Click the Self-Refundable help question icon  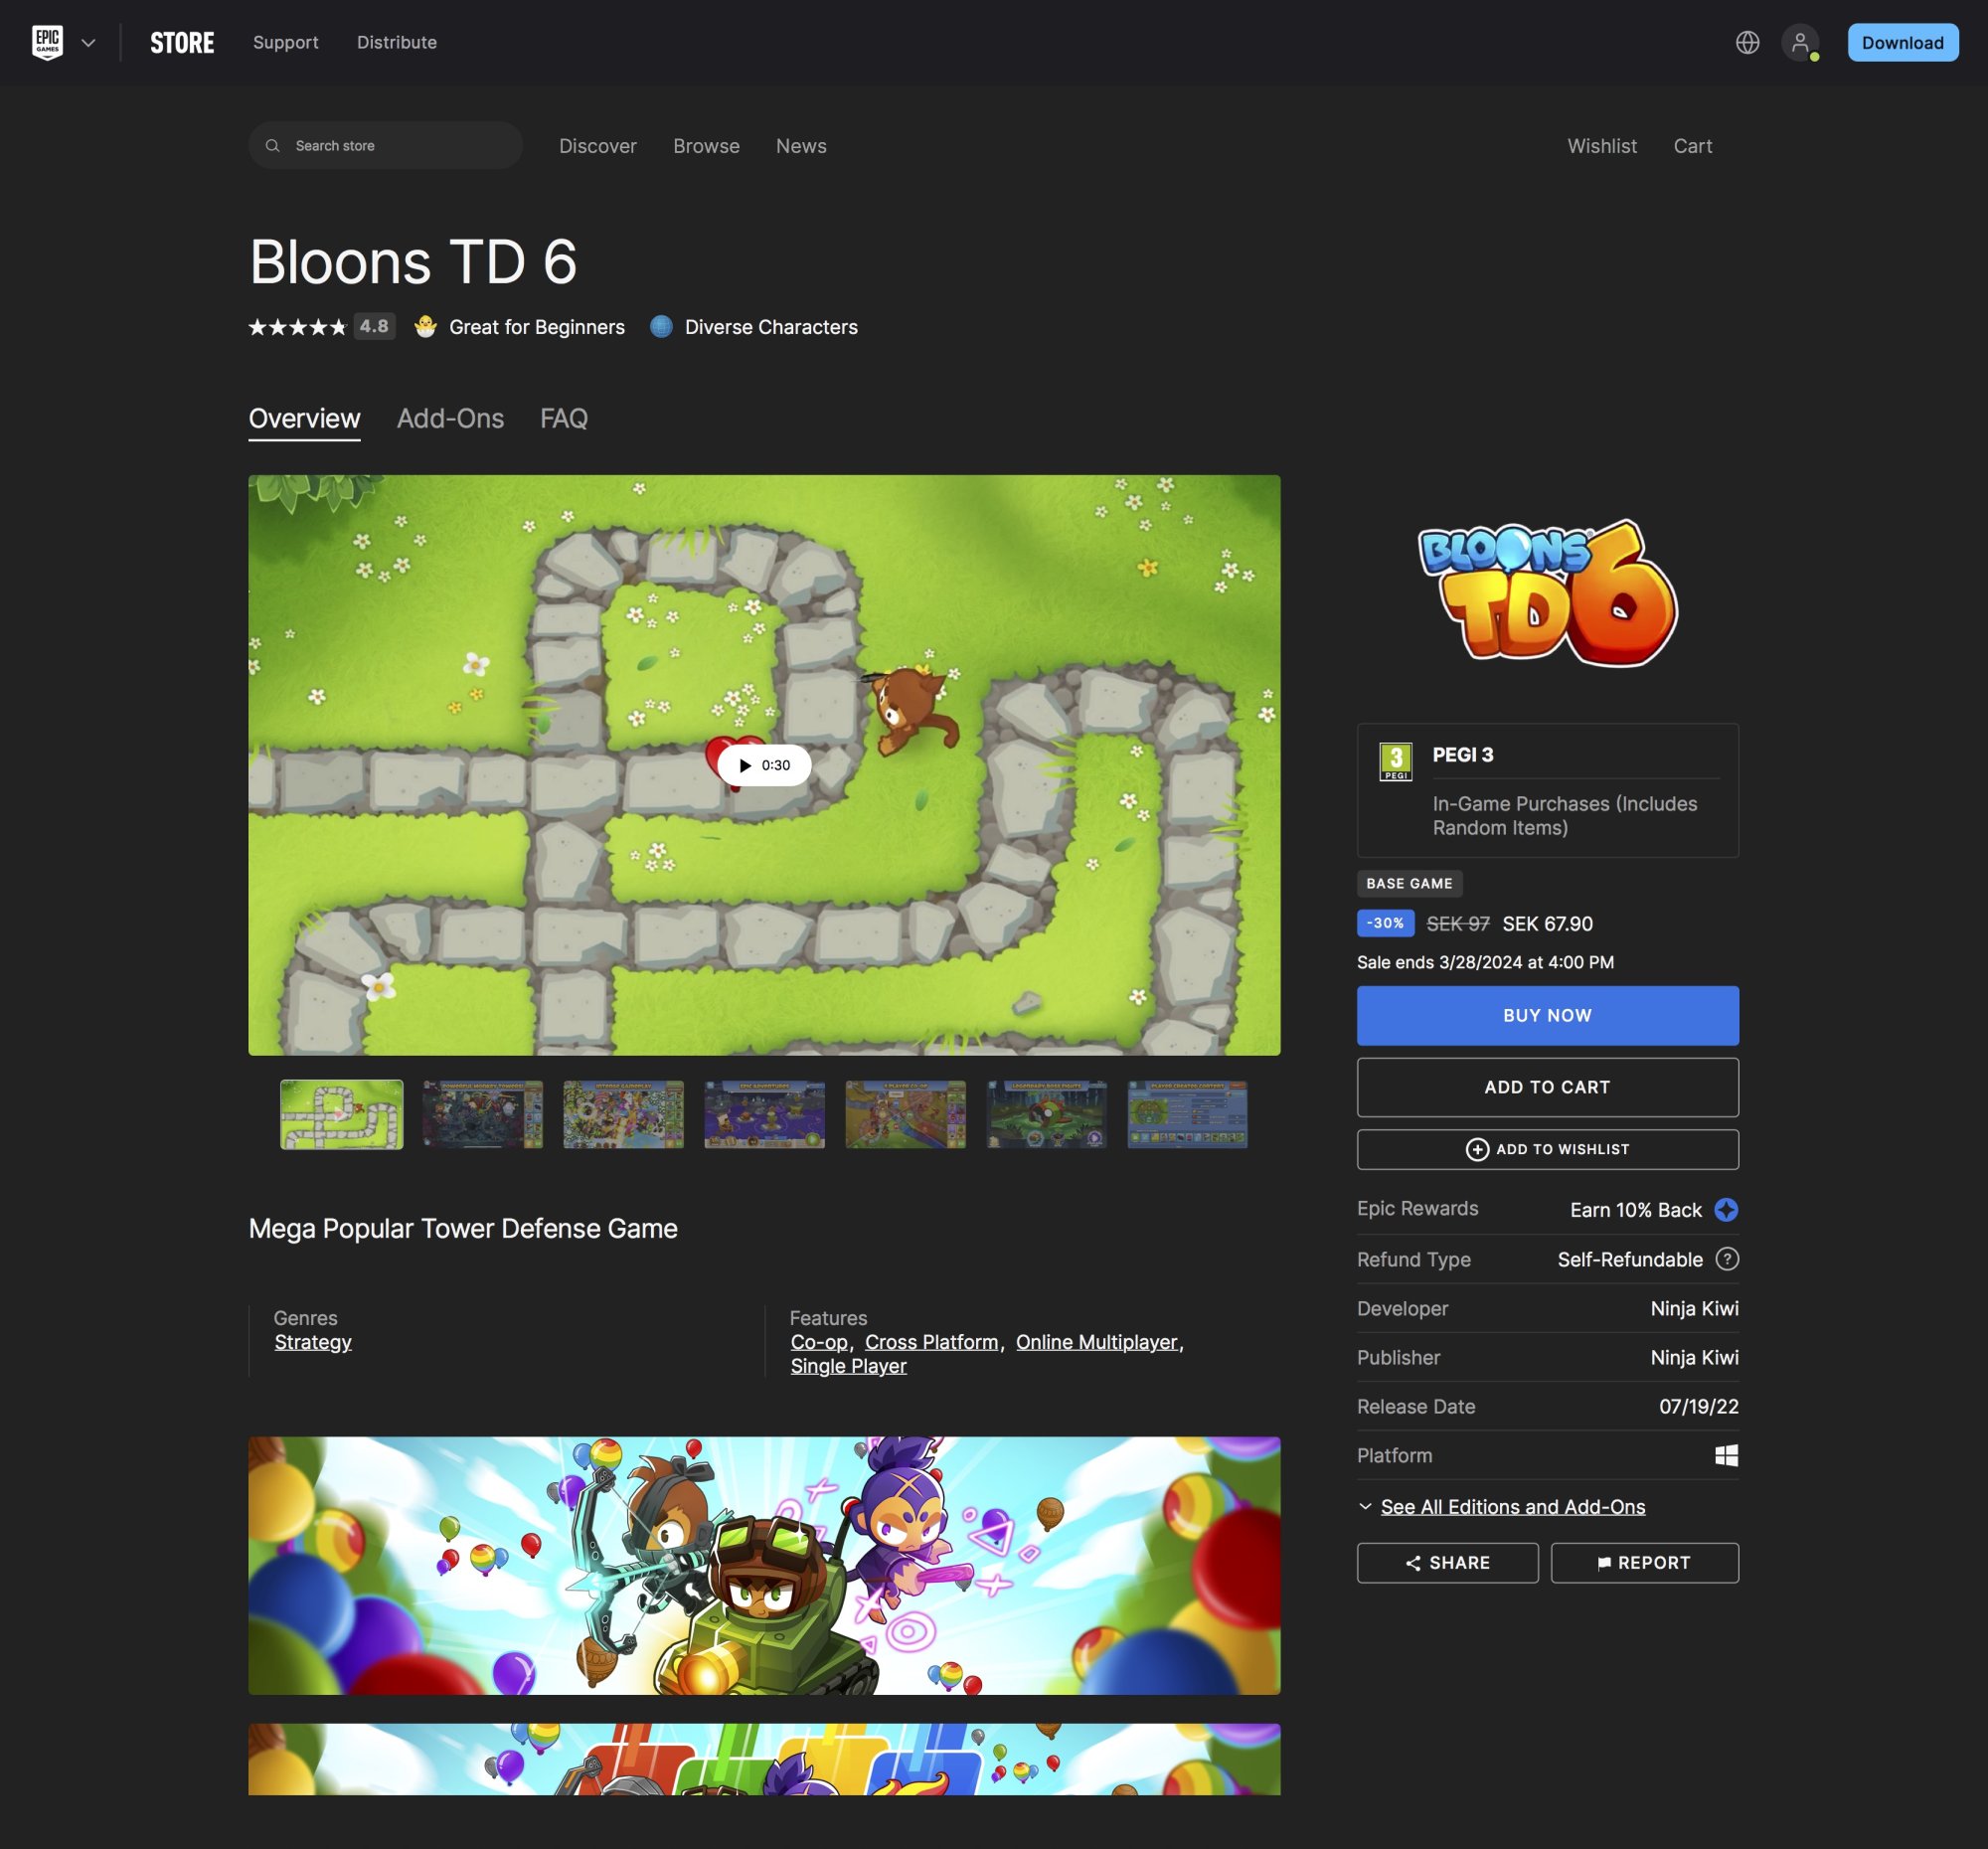[x=1727, y=1259]
